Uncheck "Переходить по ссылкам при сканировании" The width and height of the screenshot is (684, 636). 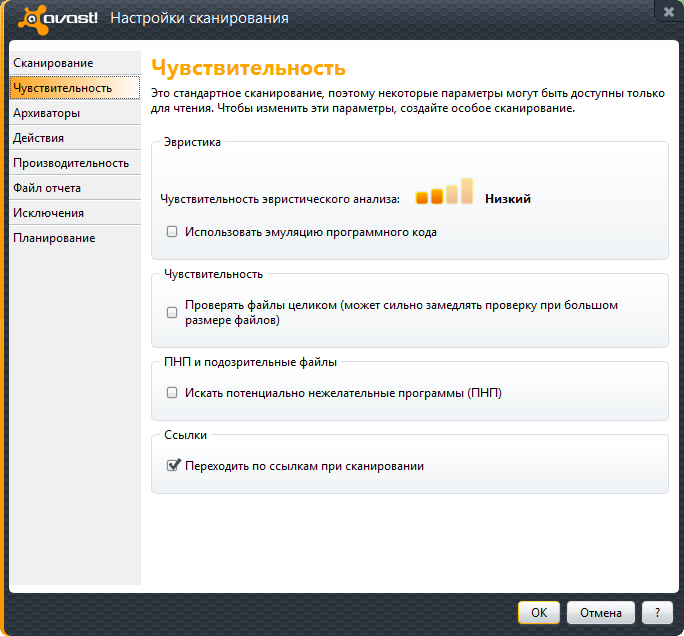pyautogui.click(x=173, y=466)
